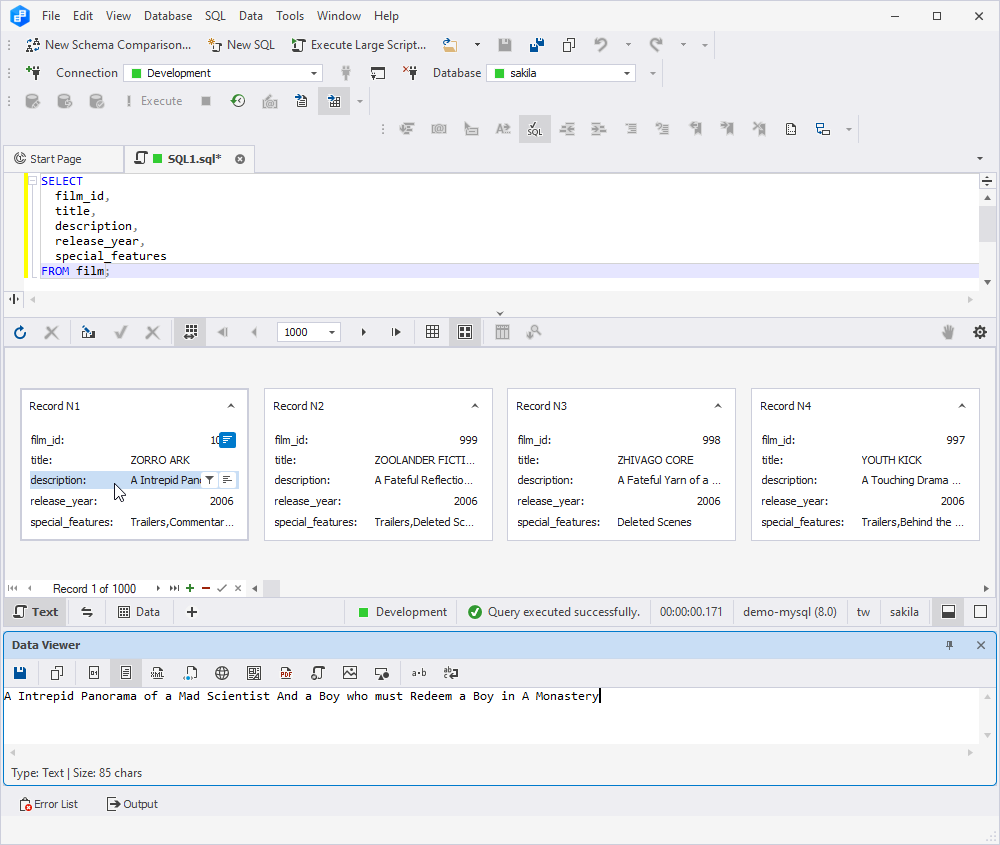The width and height of the screenshot is (1000, 845).
Task: Click filter icon in description field of Record N1
Action: 209,480
